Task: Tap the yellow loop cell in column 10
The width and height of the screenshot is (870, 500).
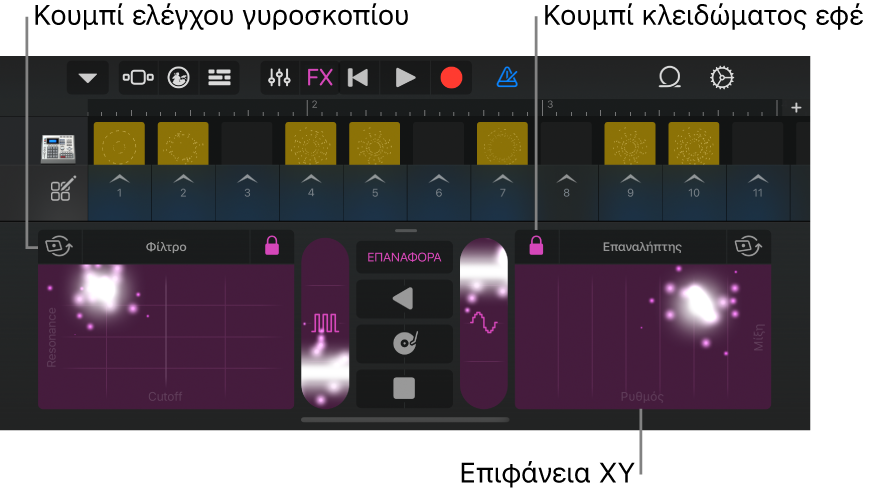Action: click(x=694, y=144)
